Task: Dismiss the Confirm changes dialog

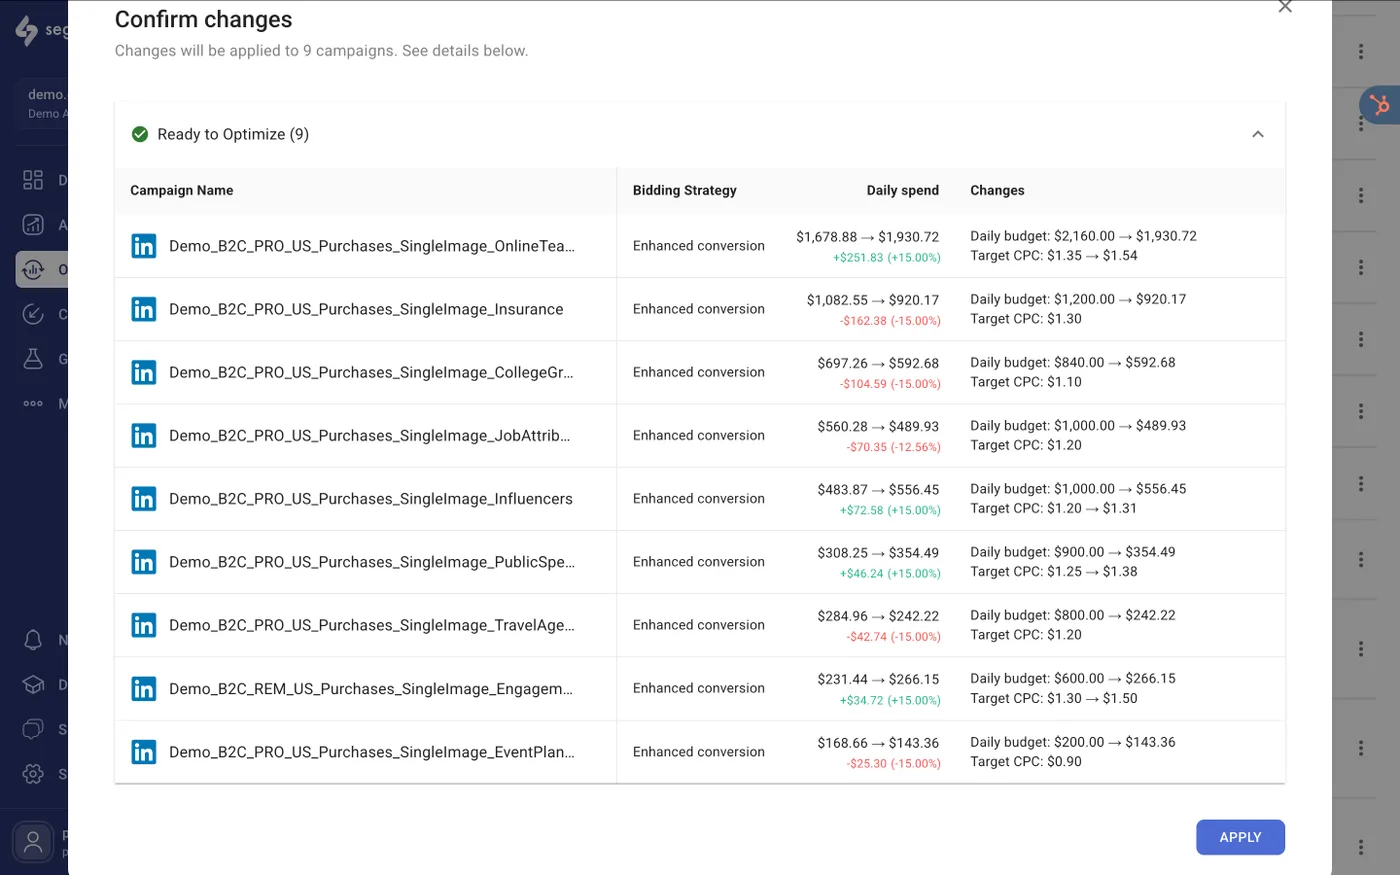Action: 1285,8
